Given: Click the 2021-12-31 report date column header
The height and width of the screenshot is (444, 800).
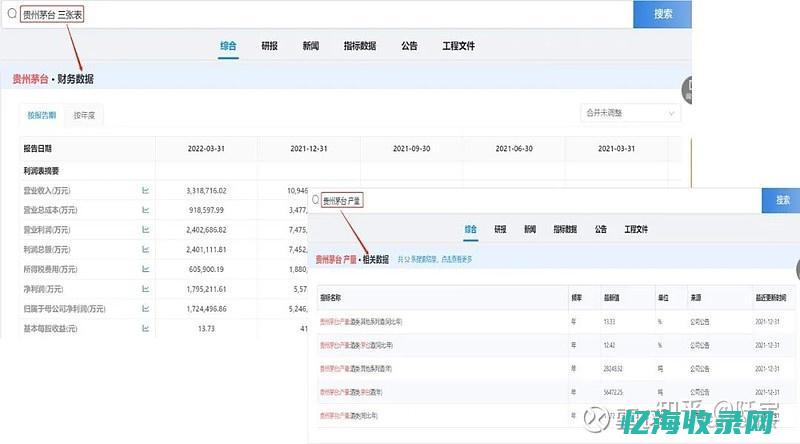Looking at the screenshot, I should 309,149.
